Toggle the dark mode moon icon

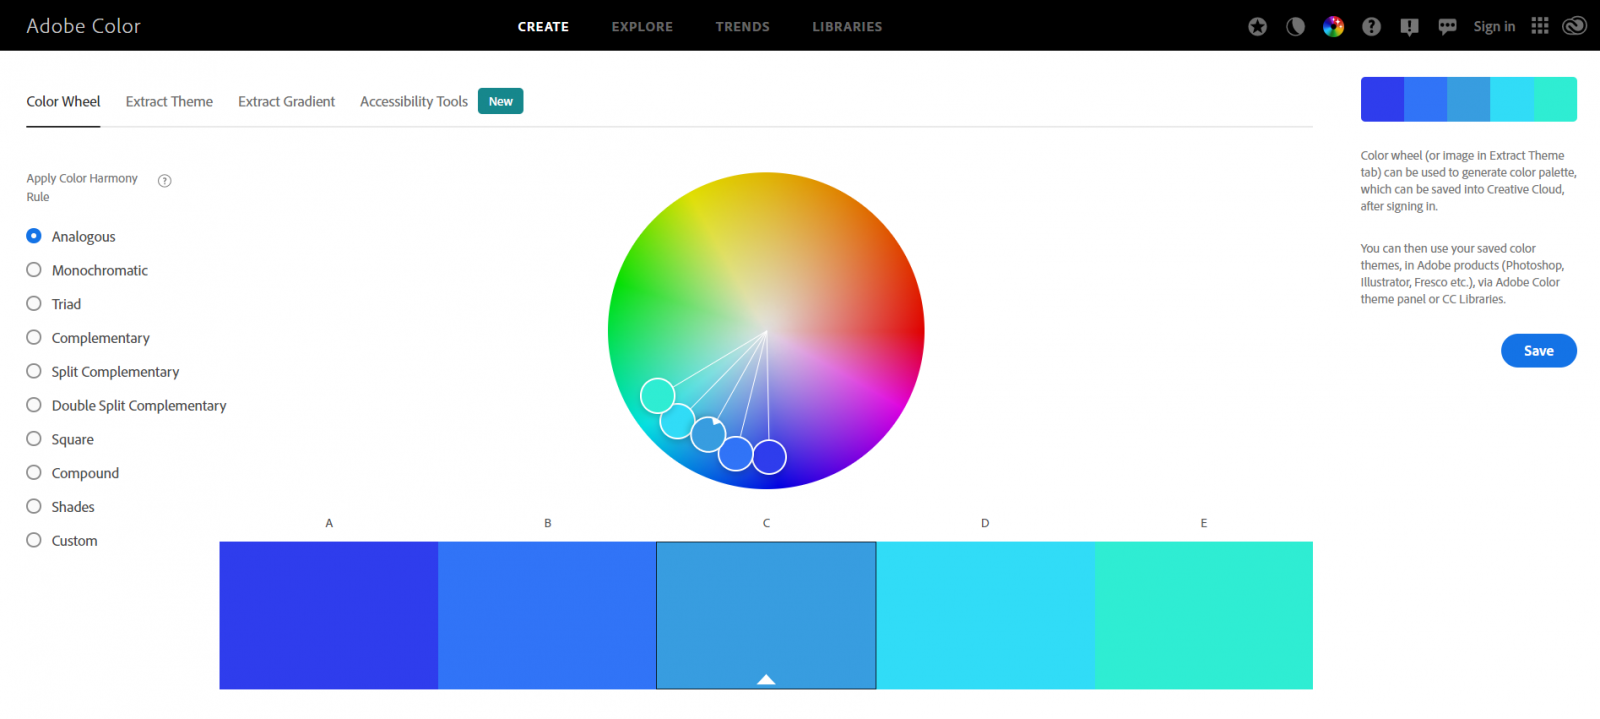[x=1295, y=27]
